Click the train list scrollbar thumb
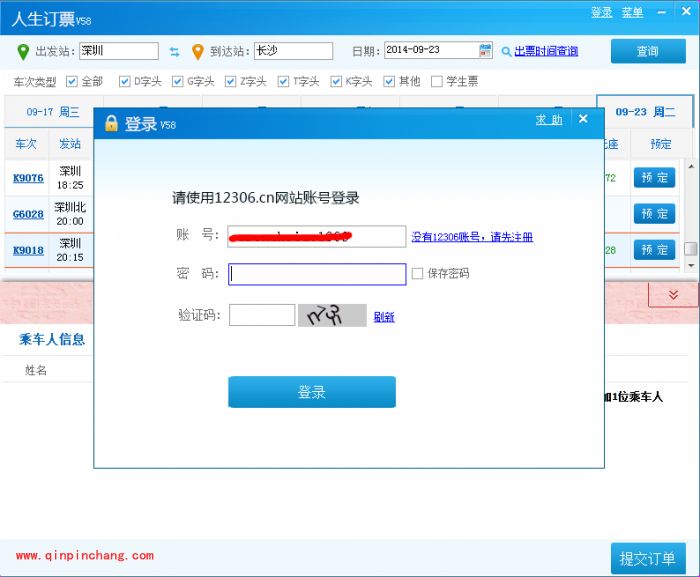The width and height of the screenshot is (700, 577). click(x=691, y=249)
